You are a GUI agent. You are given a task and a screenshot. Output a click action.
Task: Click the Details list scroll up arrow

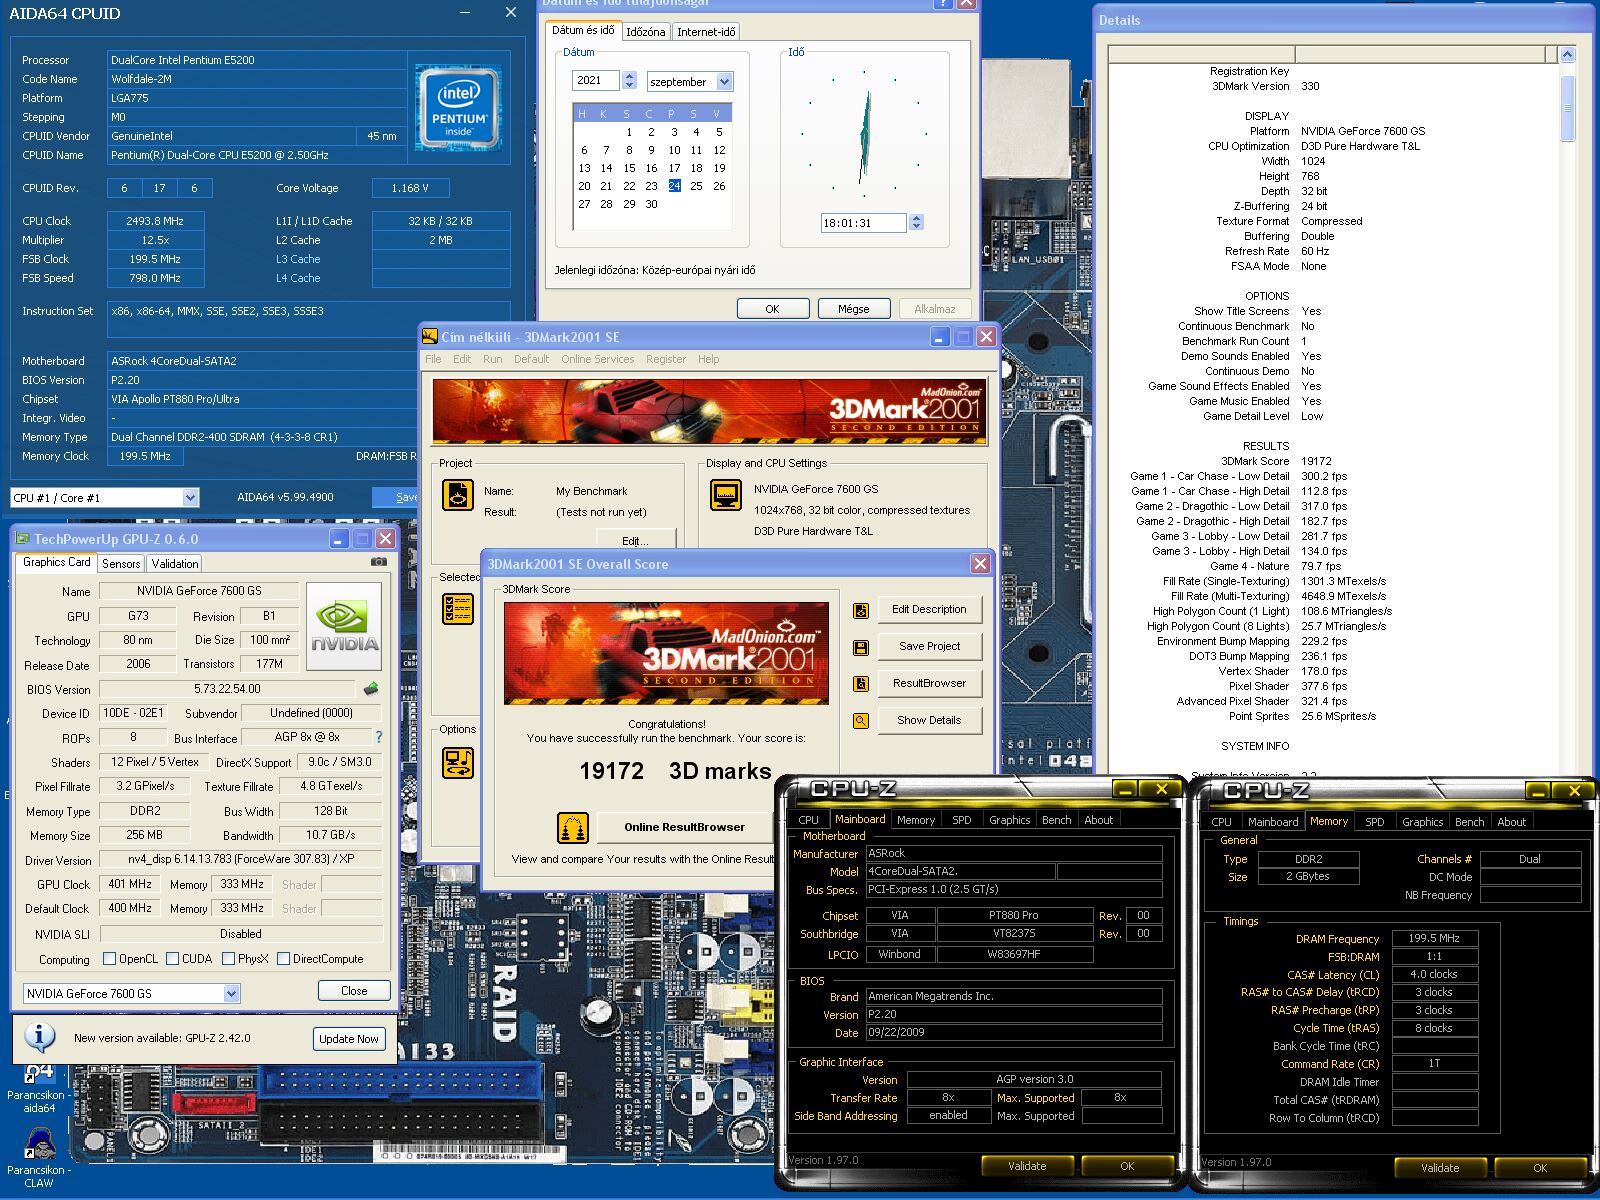1567,55
